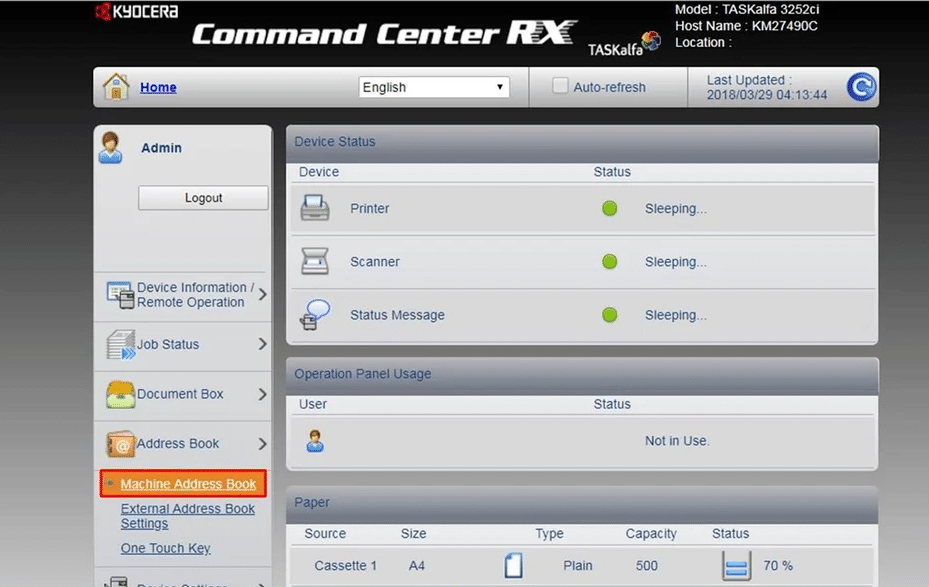The image size is (929, 587).
Task: Click the Host Name KM27490C text
Action: click(747, 26)
